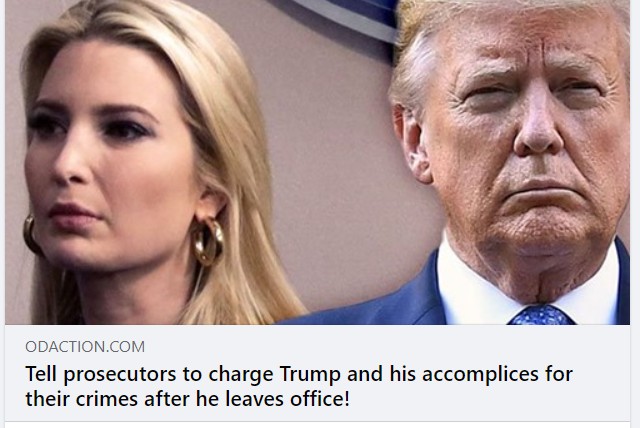The image size is (640, 428).
Task: Click the headline's second line ending 'leaves office!'
Action: pyautogui.click(x=187, y=399)
